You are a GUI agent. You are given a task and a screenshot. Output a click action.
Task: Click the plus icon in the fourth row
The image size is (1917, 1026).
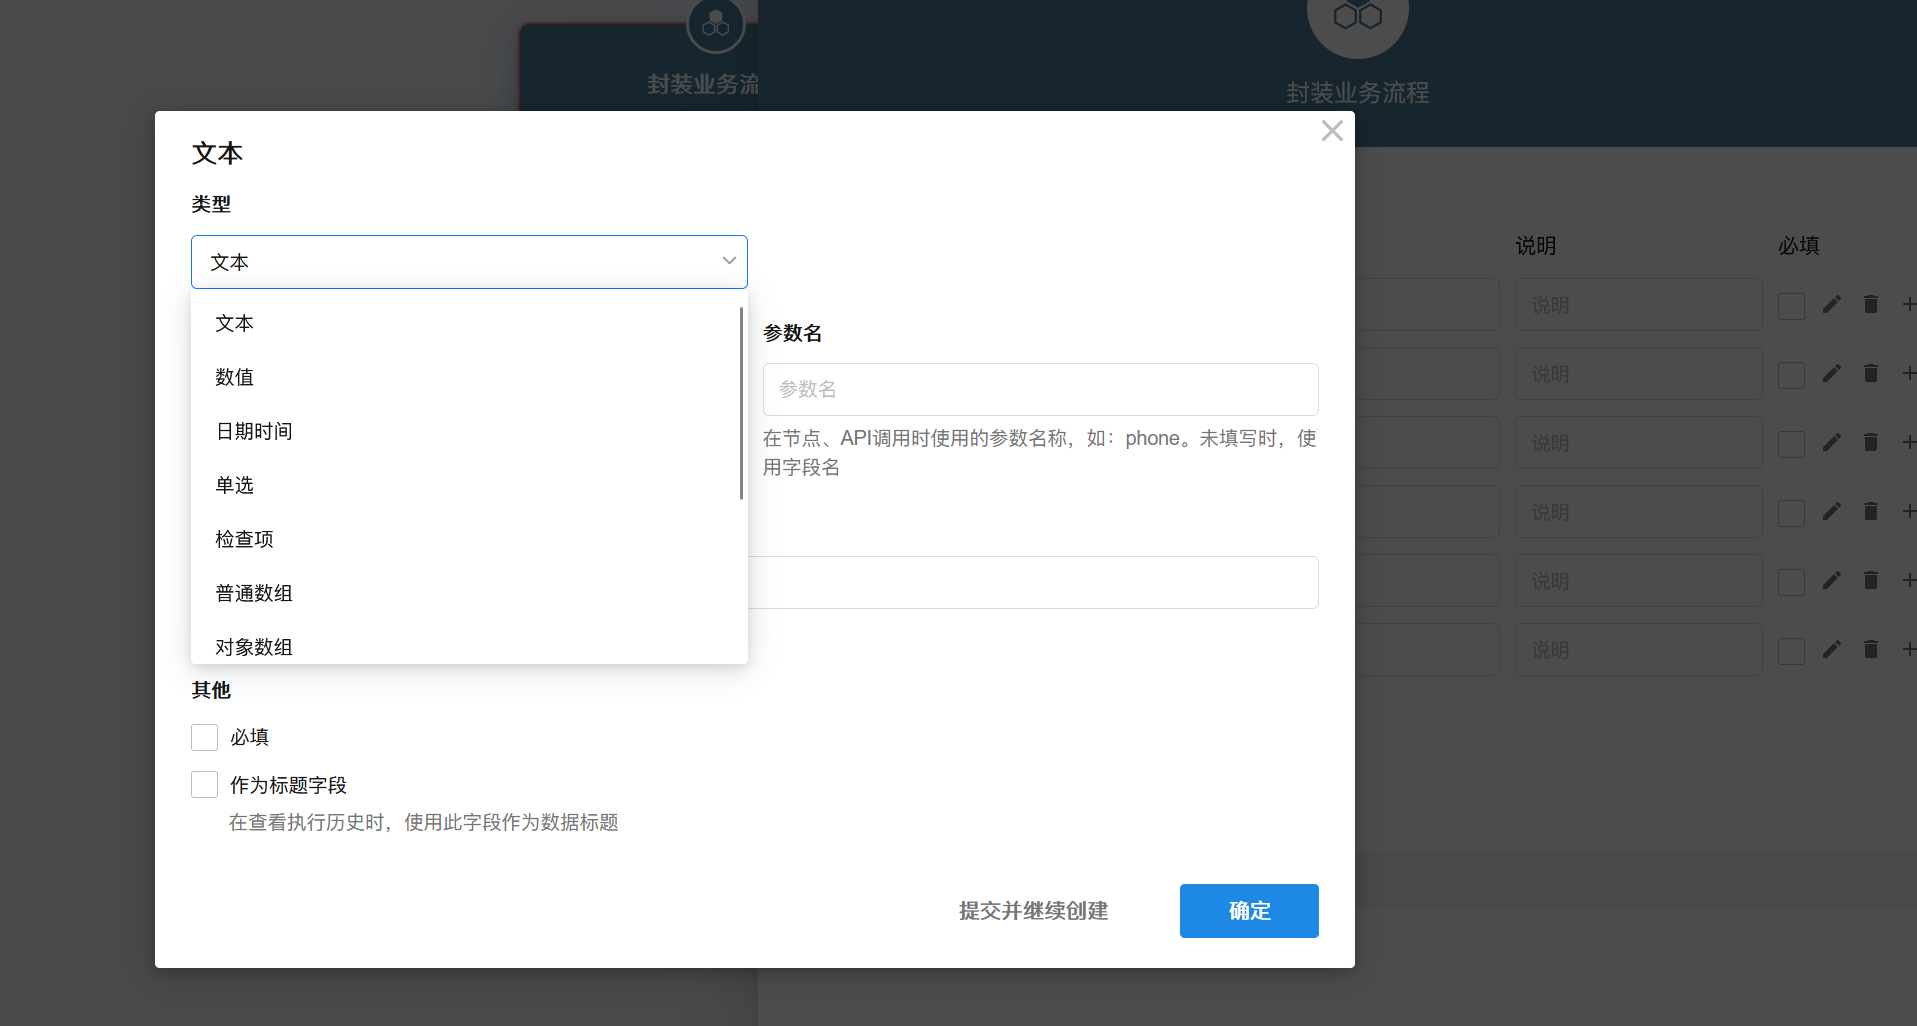[1908, 511]
